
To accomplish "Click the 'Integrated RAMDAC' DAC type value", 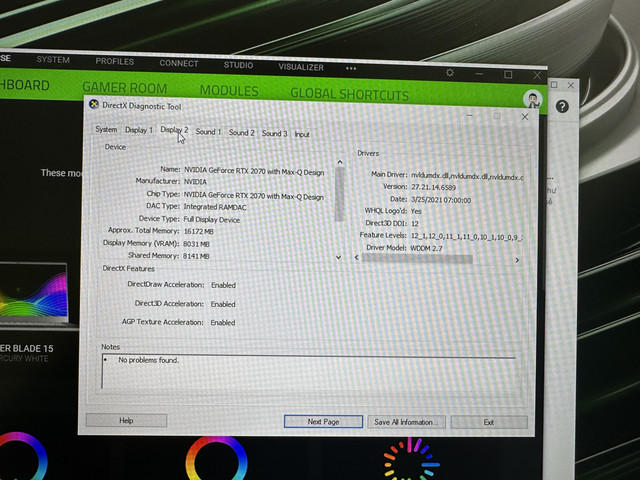I will [x=215, y=207].
